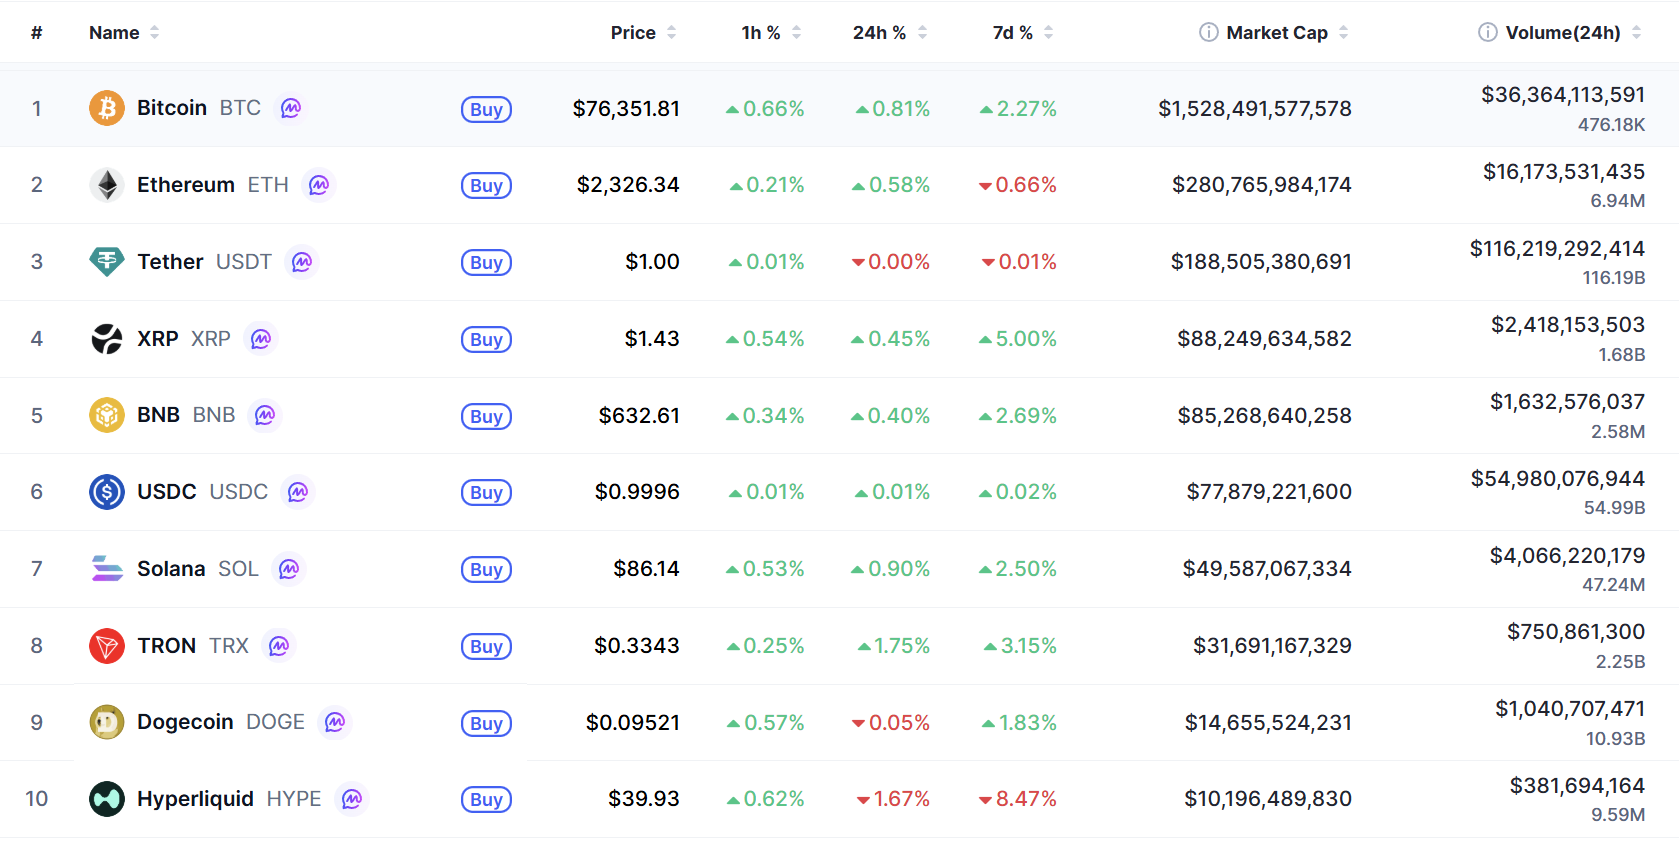Image resolution: width=1679 pixels, height=843 pixels.
Task: Click the Tether logo icon
Action: (x=107, y=262)
